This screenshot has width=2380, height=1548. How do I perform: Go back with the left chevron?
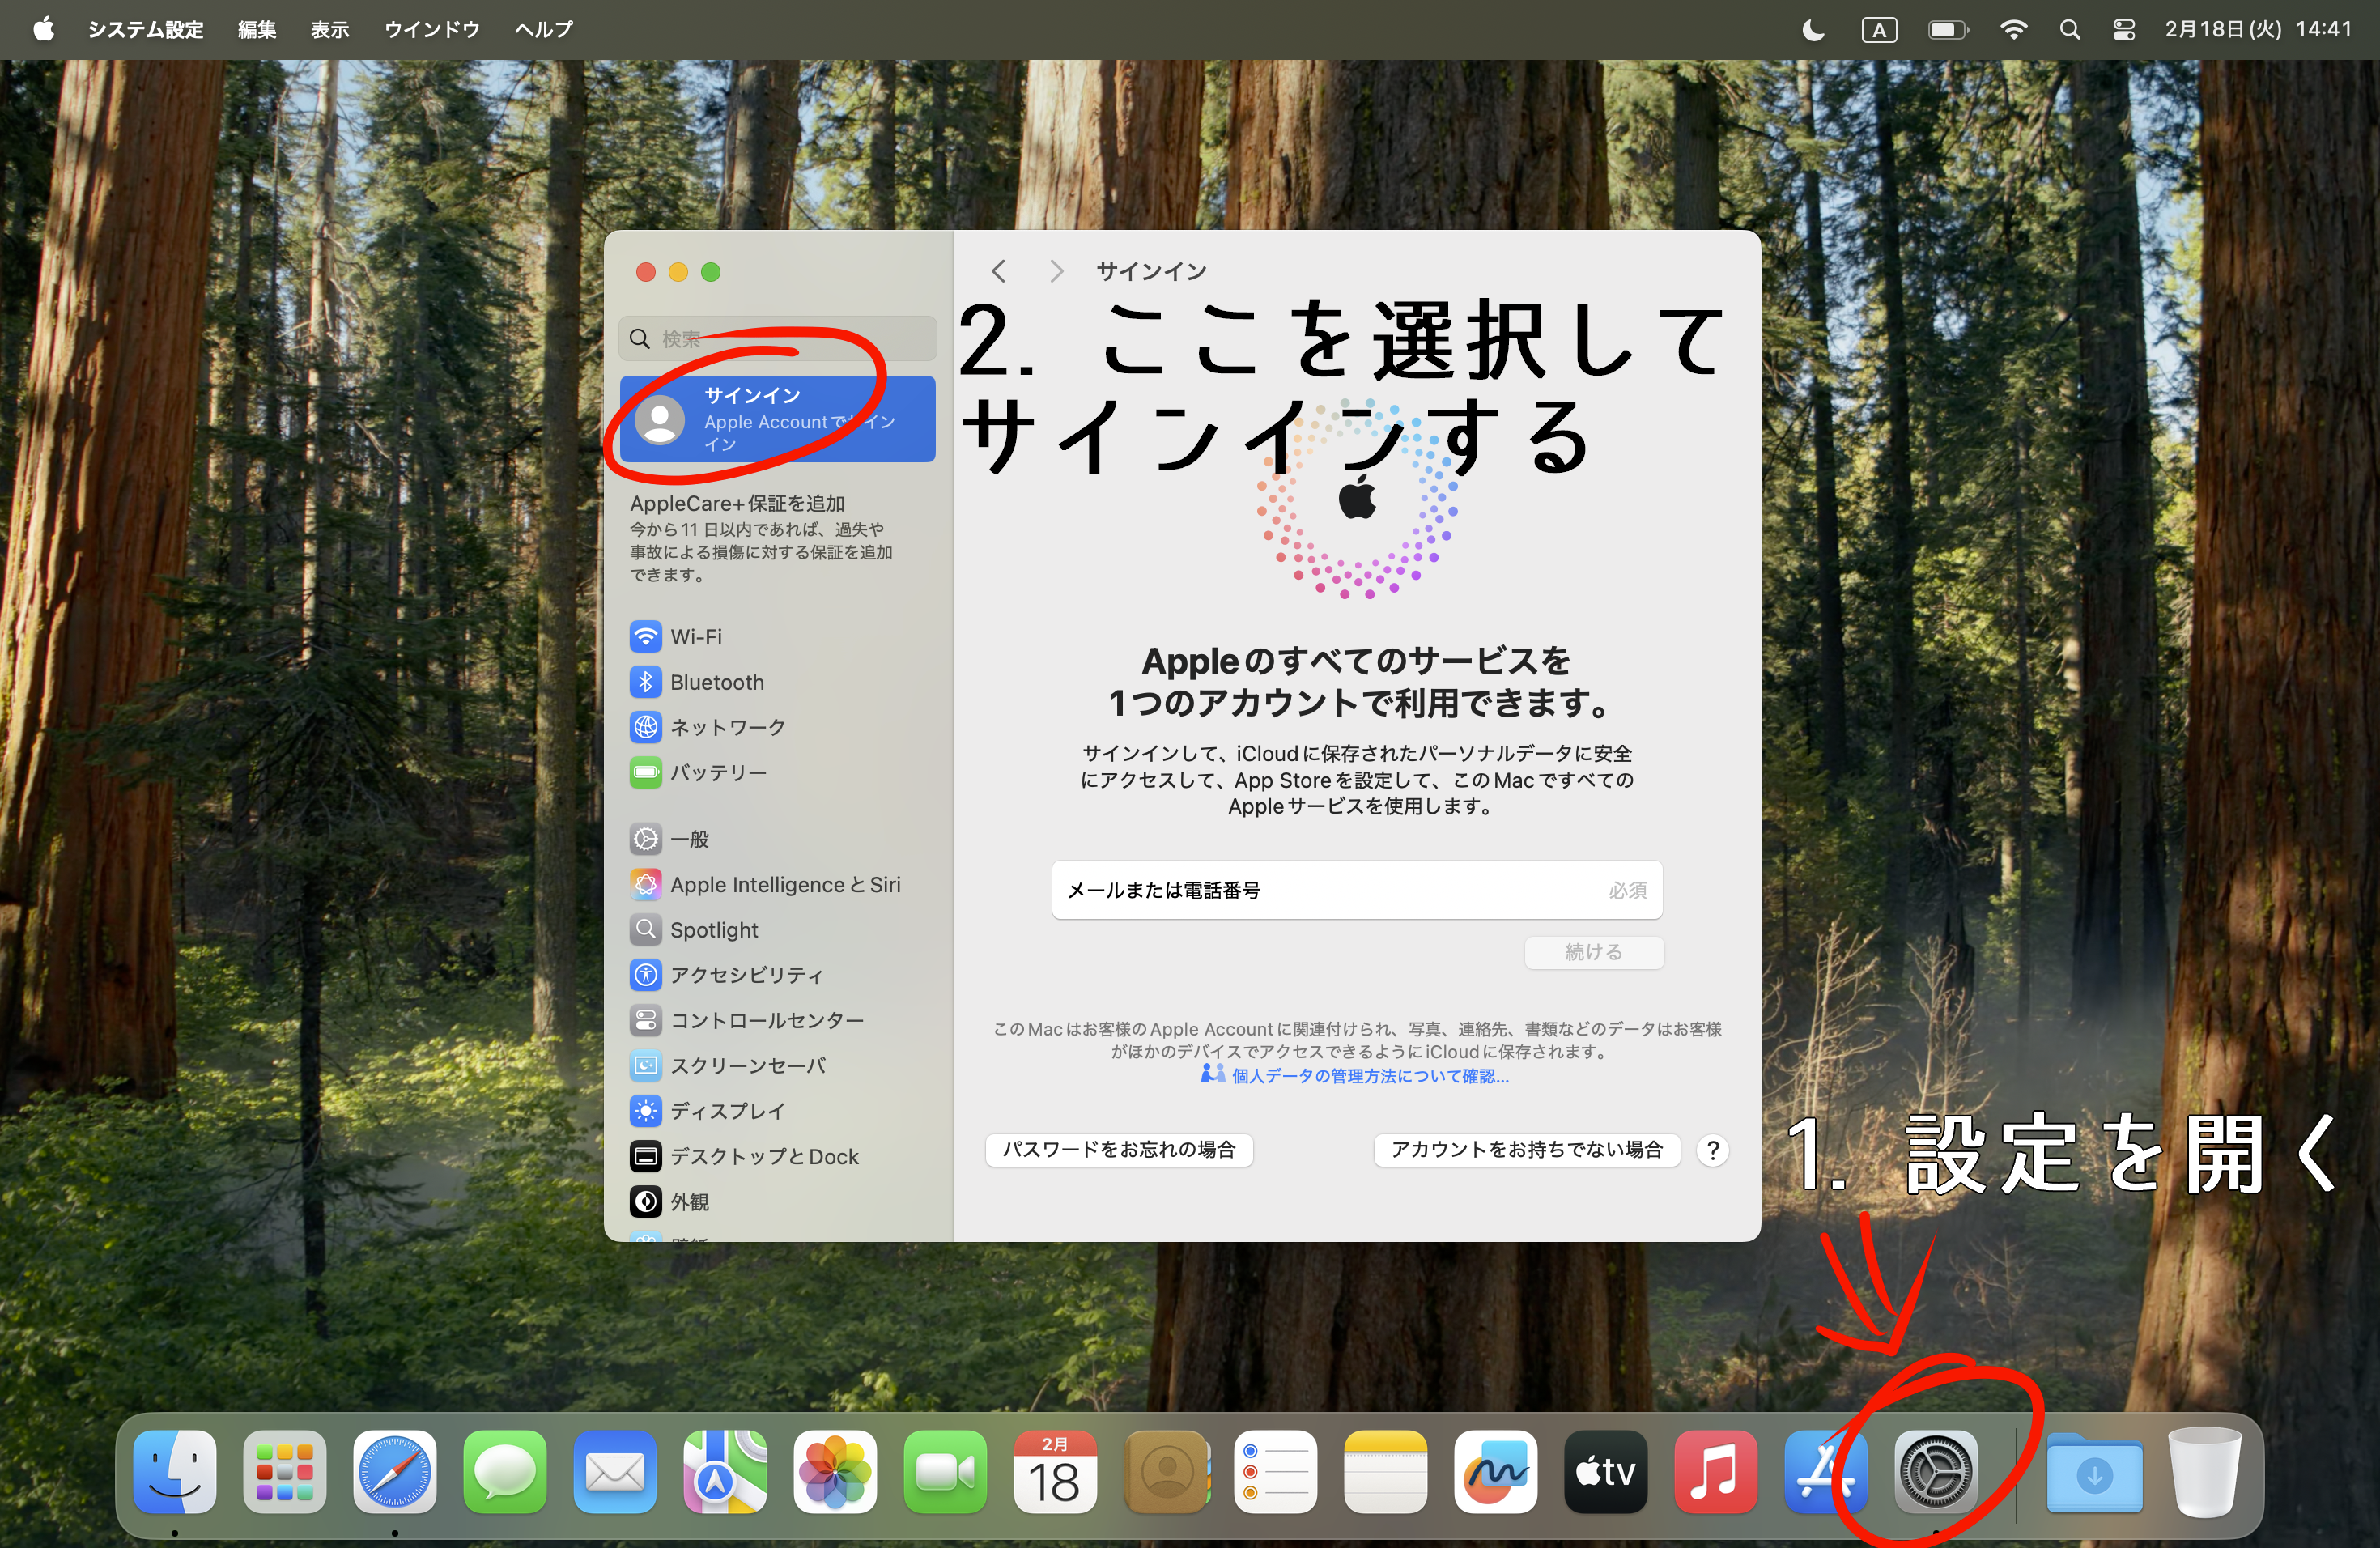coord(998,271)
